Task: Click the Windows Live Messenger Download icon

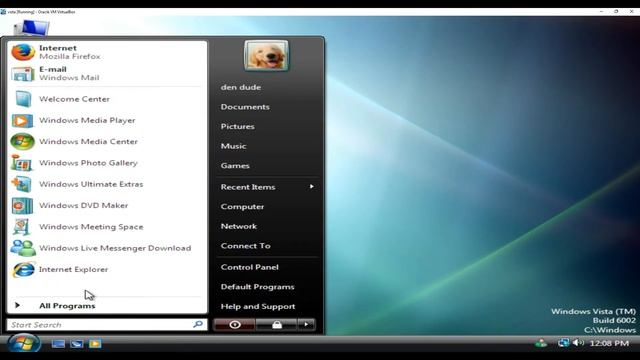Action: [23, 248]
